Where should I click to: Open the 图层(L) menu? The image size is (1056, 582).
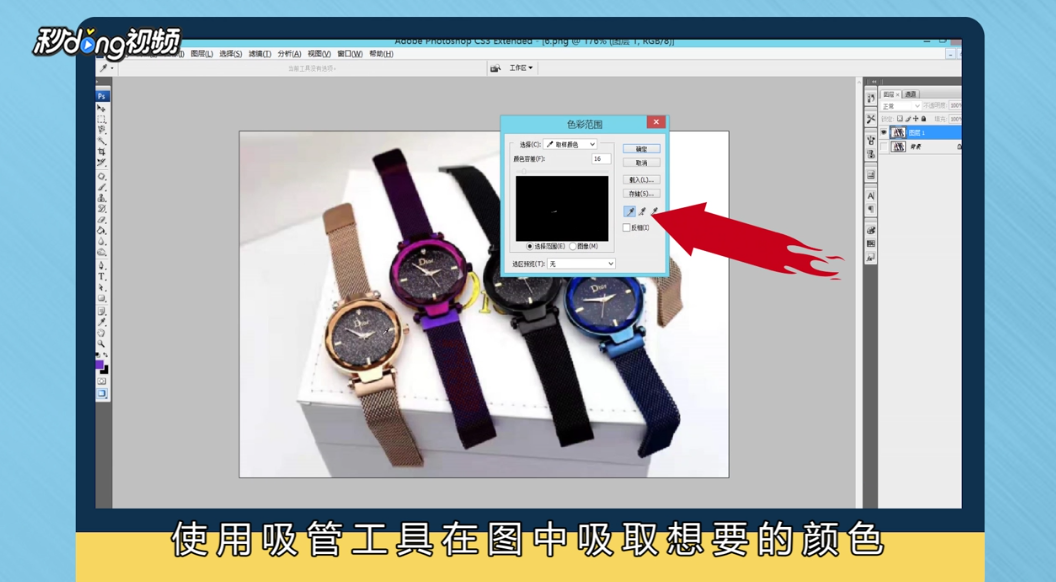click(202, 54)
